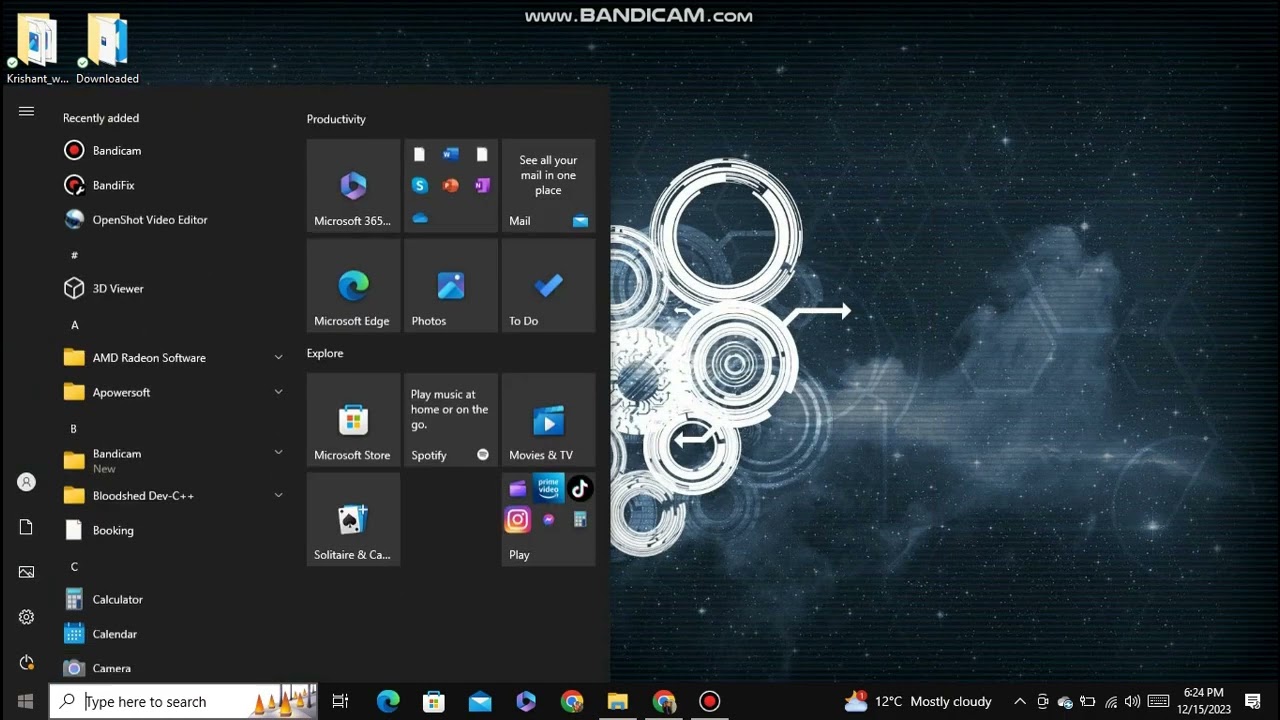Open the Microsoft Store tile
This screenshot has height=720, width=1280.
coord(353,420)
